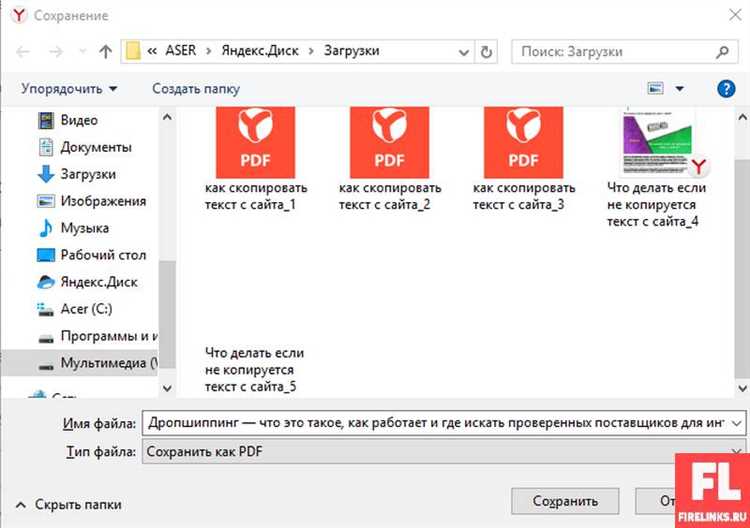Click the search magnifier icon
750x528 pixels.
pos(722,51)
